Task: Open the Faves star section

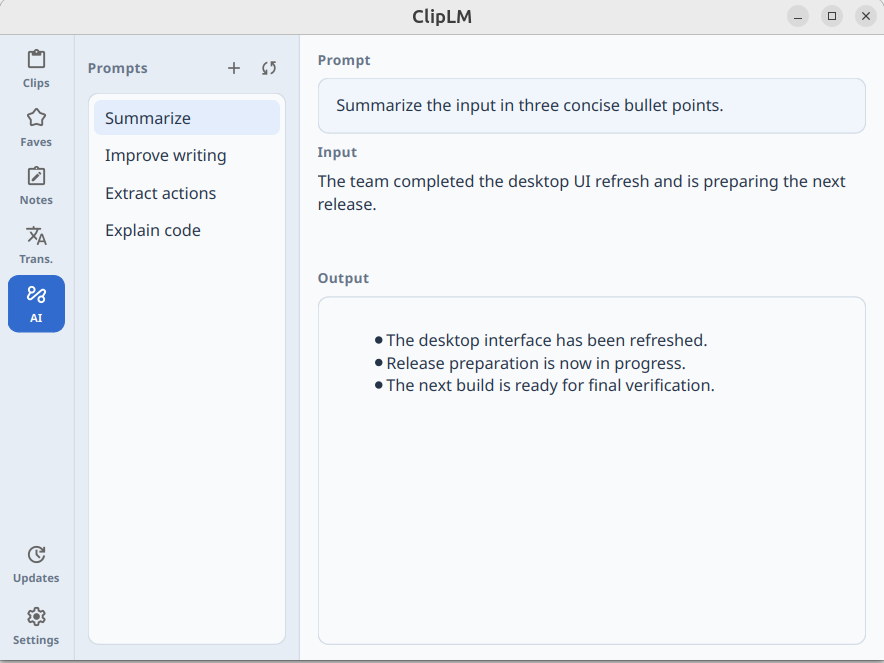Action: [36, 128]
